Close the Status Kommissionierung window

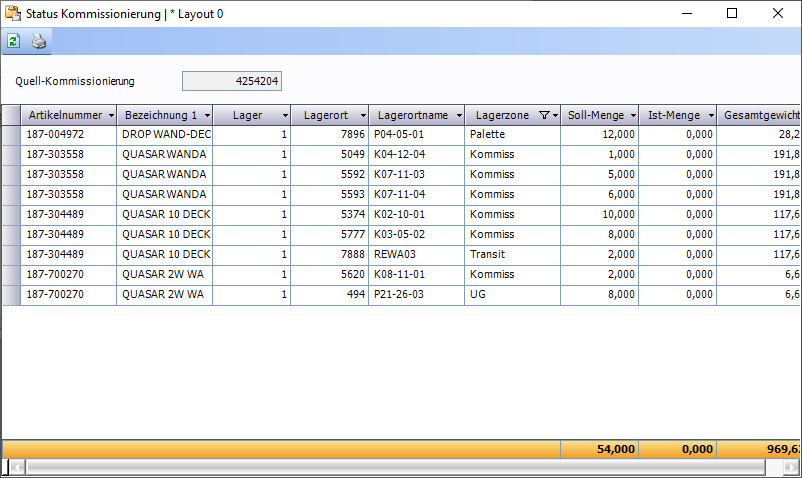777,14
